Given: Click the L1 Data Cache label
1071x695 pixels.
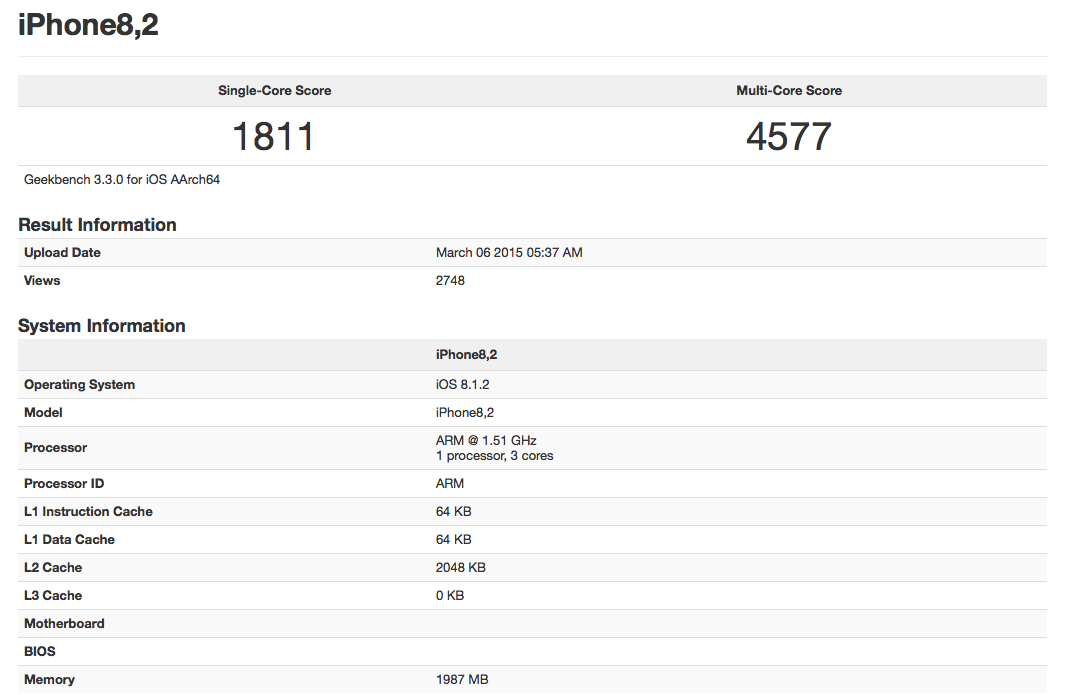Looking at the screenshot, I should pos(69,539).
